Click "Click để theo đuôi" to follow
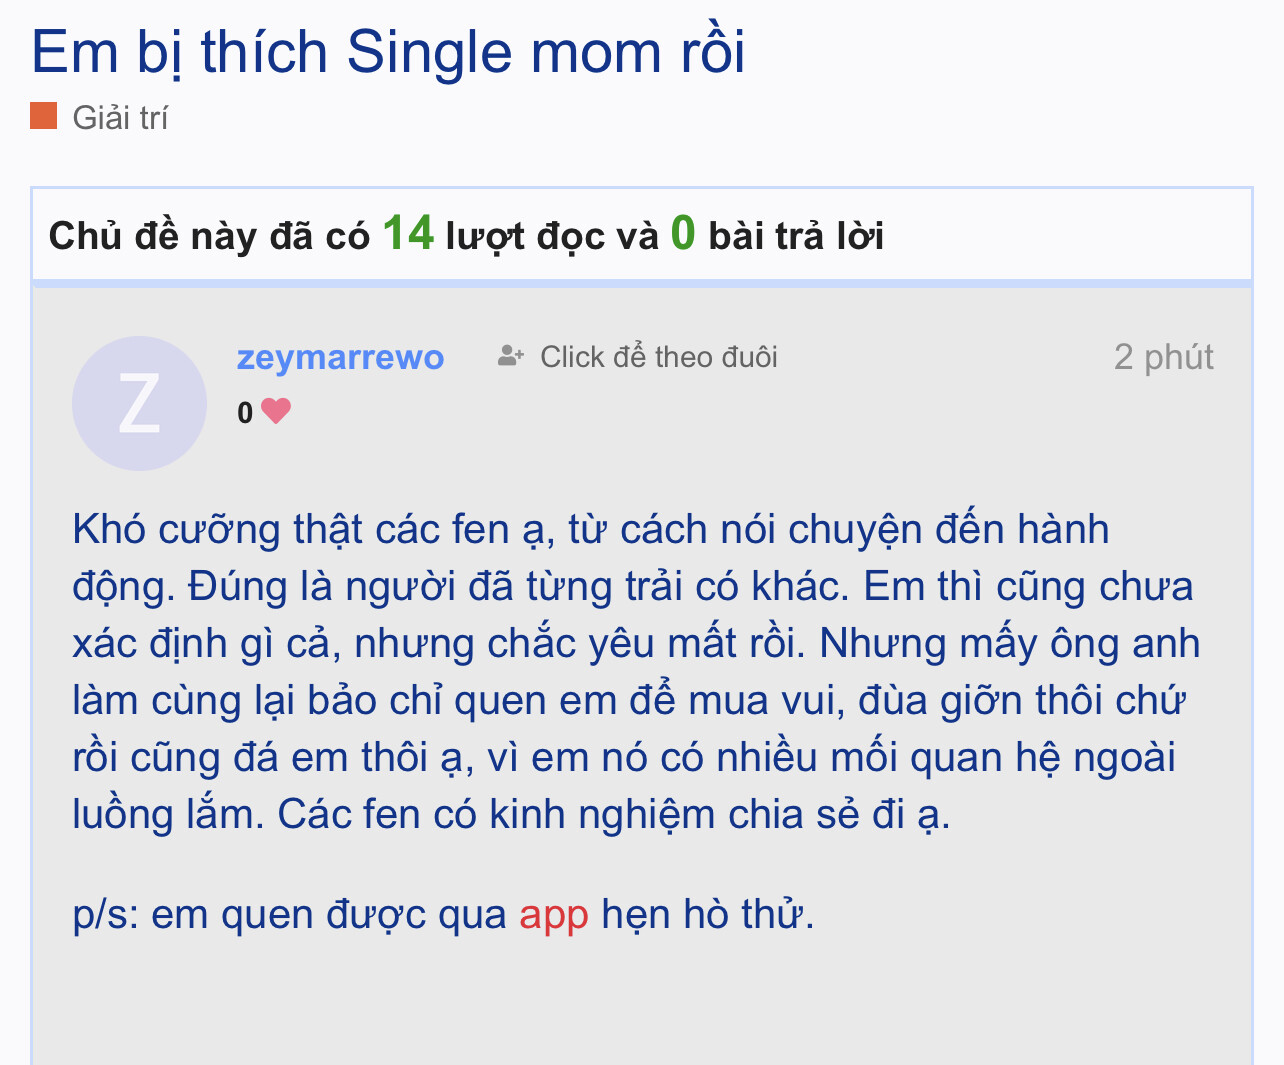 coord(658,357)
